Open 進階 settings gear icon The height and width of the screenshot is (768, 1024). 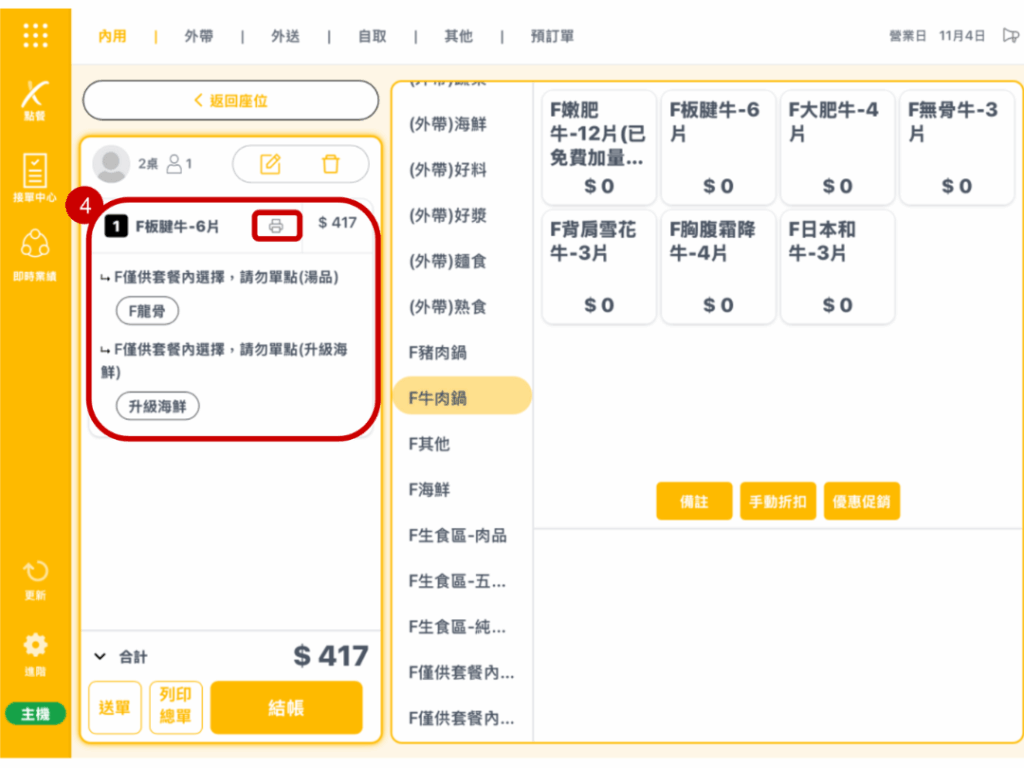point(35,650)
